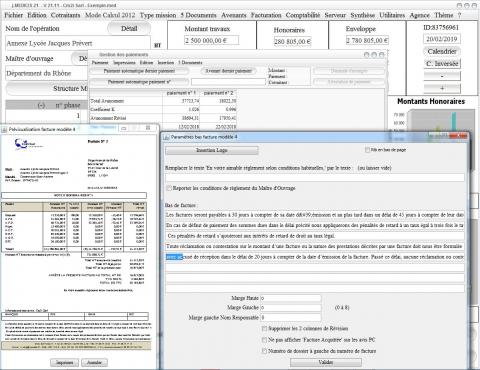Open the Utilitaires menu
480x370 pixels.
coord(392,15)
